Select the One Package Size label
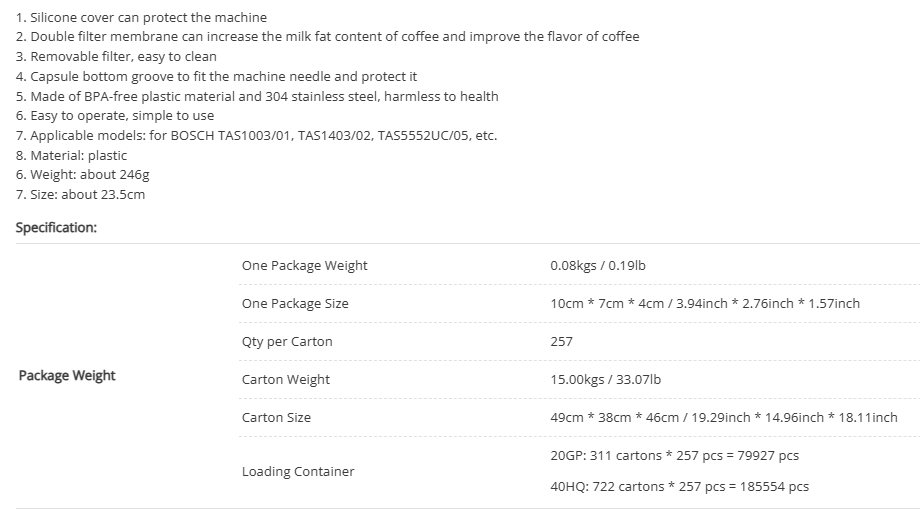The width and height of the screenshot is (920, 525). [295, 304]
